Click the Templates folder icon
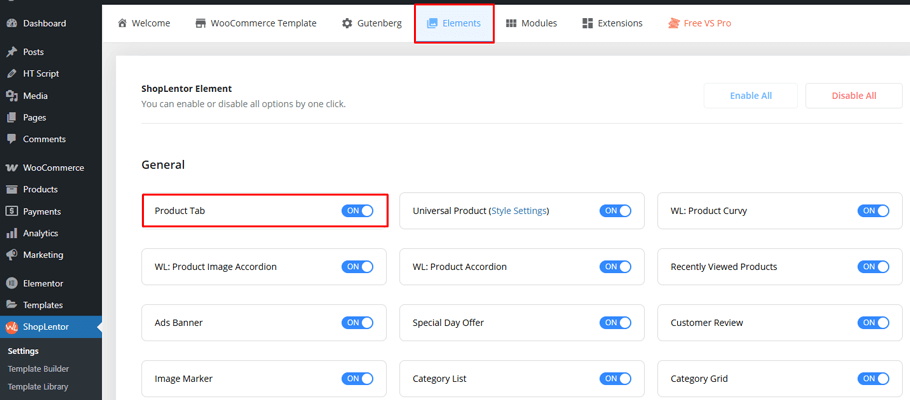 tap(11, 305)
